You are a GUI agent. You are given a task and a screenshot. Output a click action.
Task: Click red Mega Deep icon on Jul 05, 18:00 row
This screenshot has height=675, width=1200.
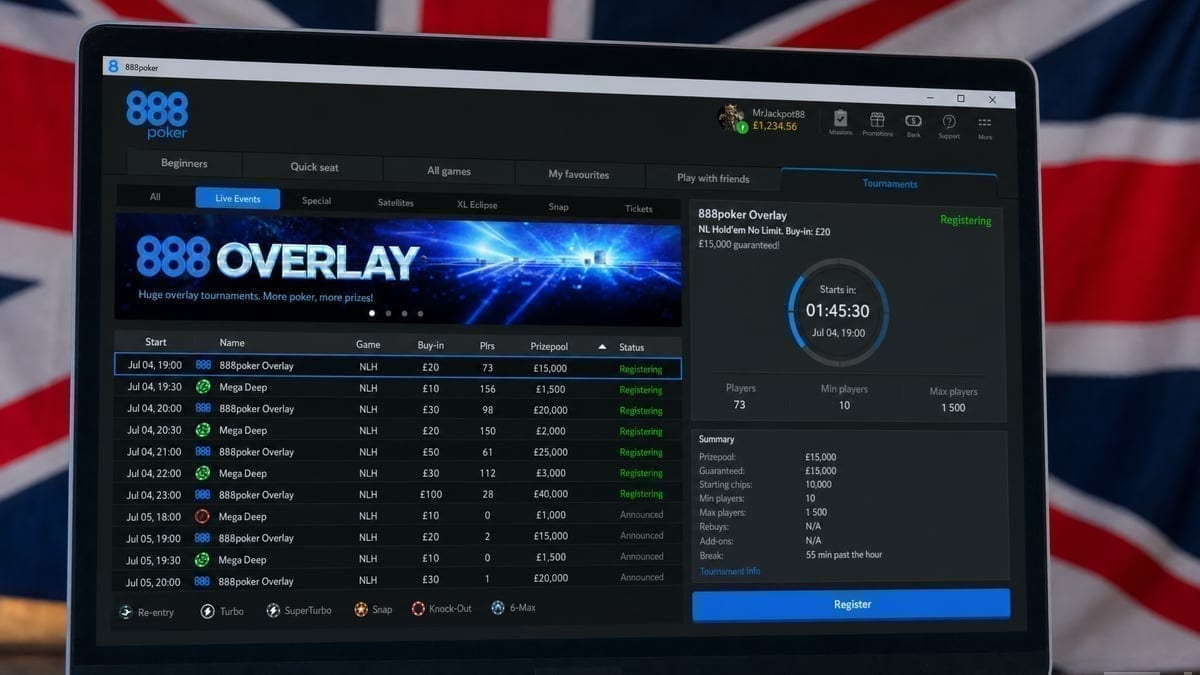pyautogui.click(x=203, y=517)
